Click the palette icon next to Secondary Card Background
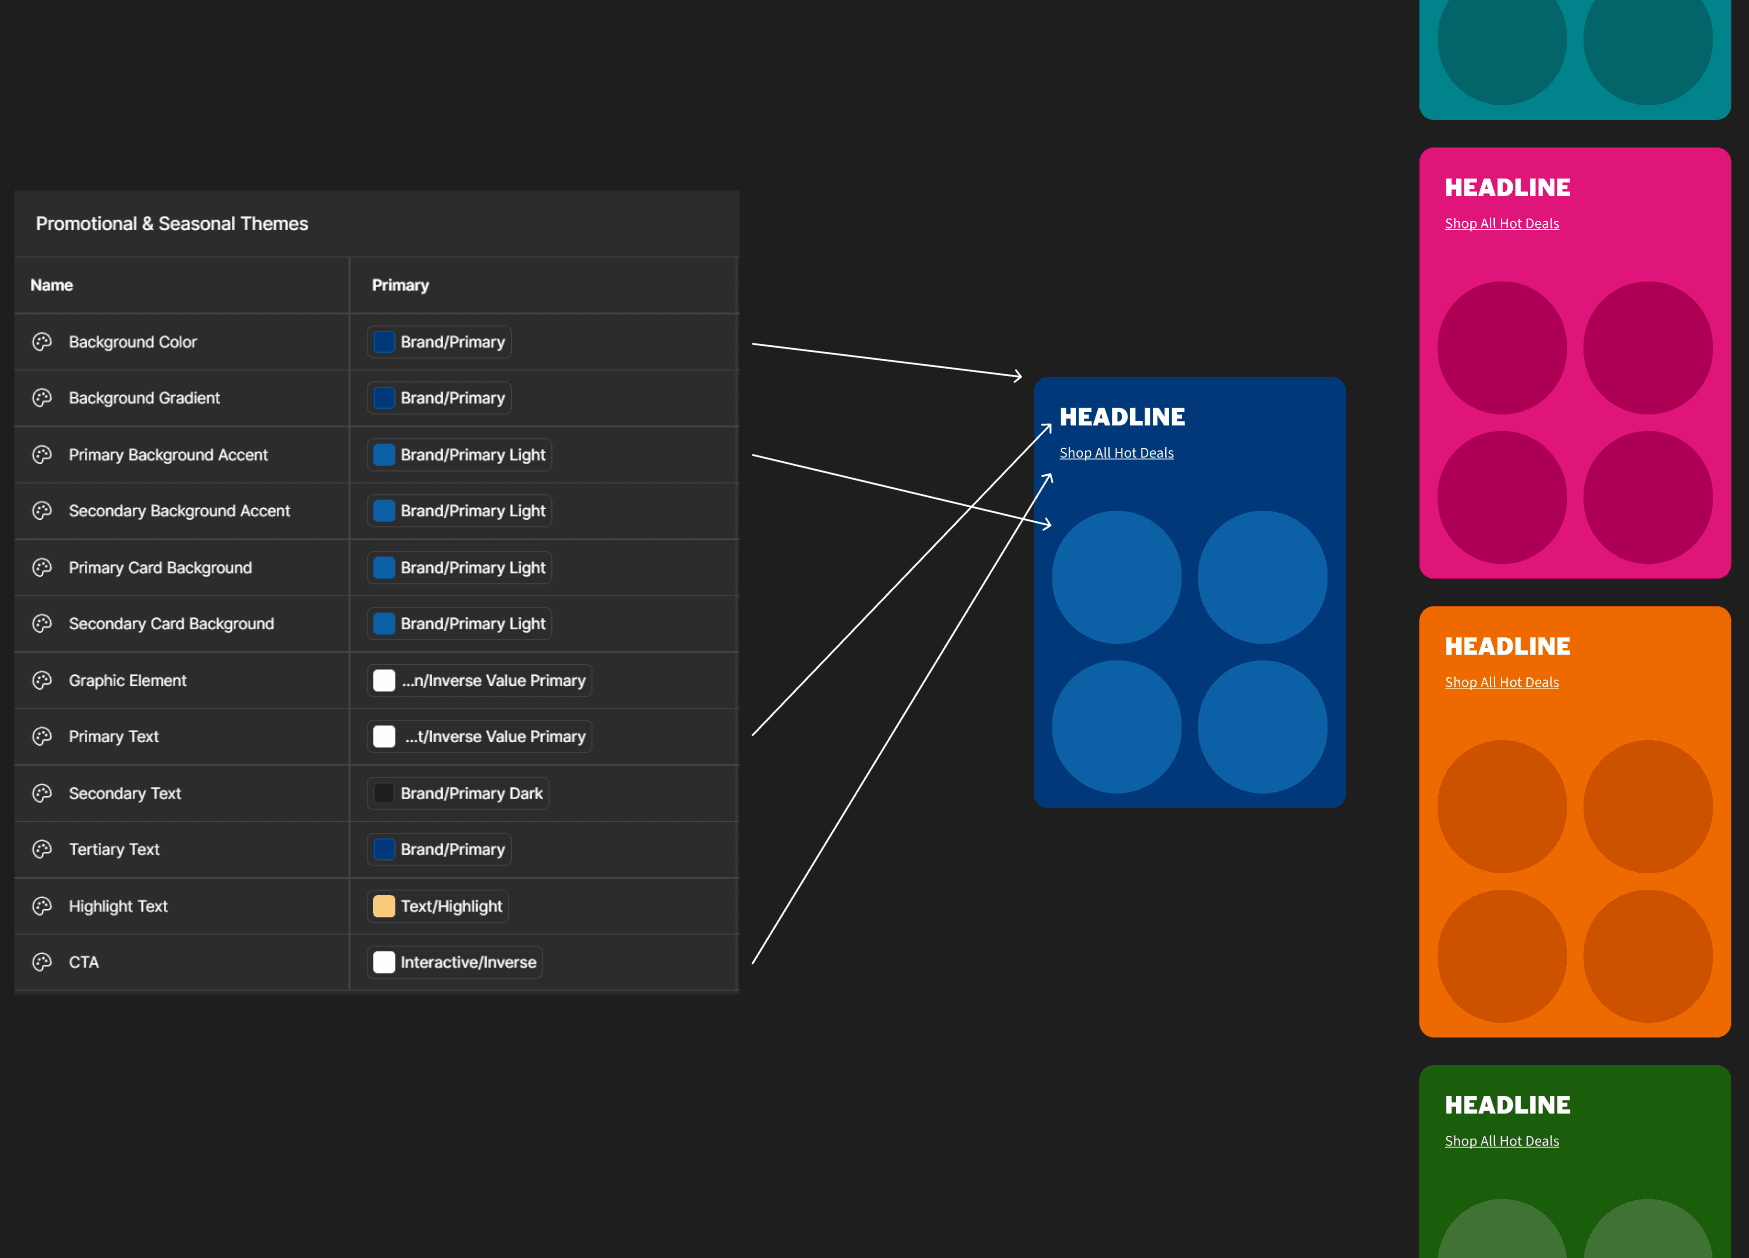 pyautogui.click(x=42, y=624)
